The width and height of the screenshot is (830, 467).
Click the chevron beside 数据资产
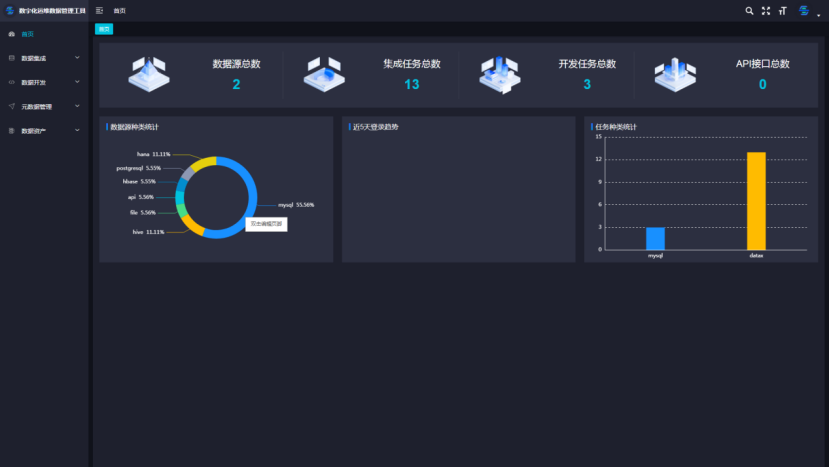click(77, 130)
